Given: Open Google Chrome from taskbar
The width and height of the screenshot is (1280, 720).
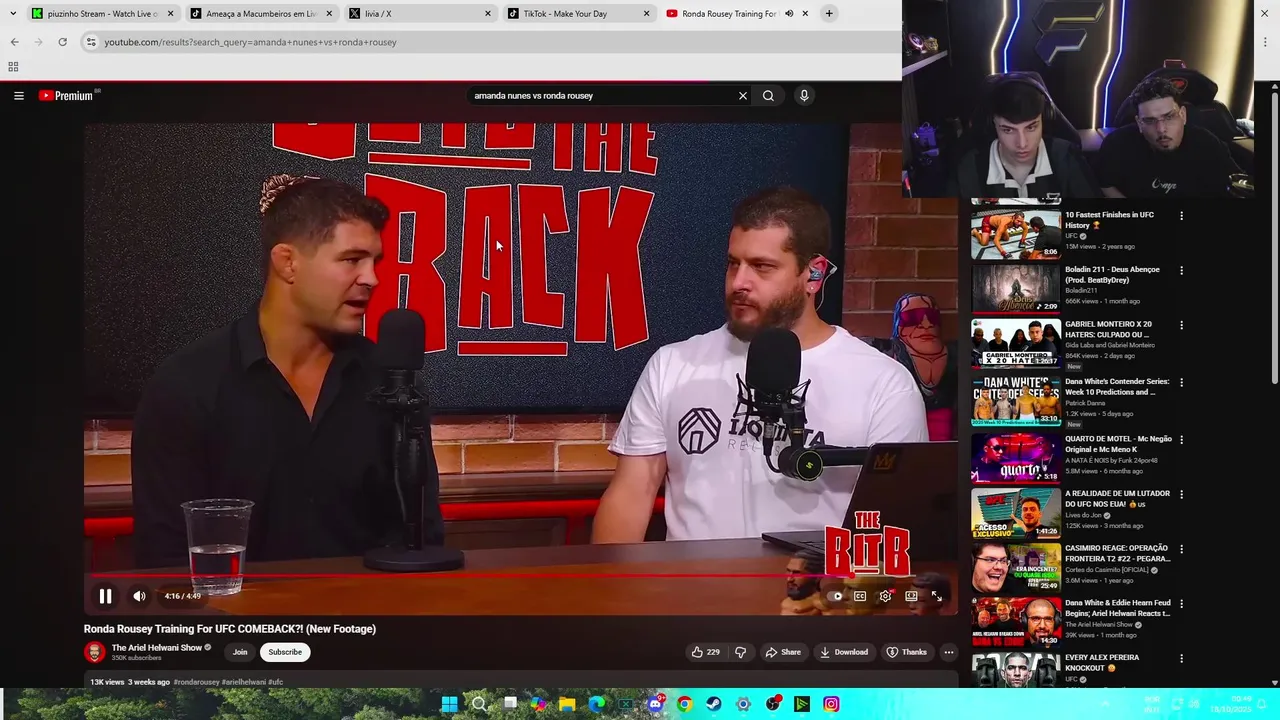Looking at the screenshot, I should [x=684, y=704].
